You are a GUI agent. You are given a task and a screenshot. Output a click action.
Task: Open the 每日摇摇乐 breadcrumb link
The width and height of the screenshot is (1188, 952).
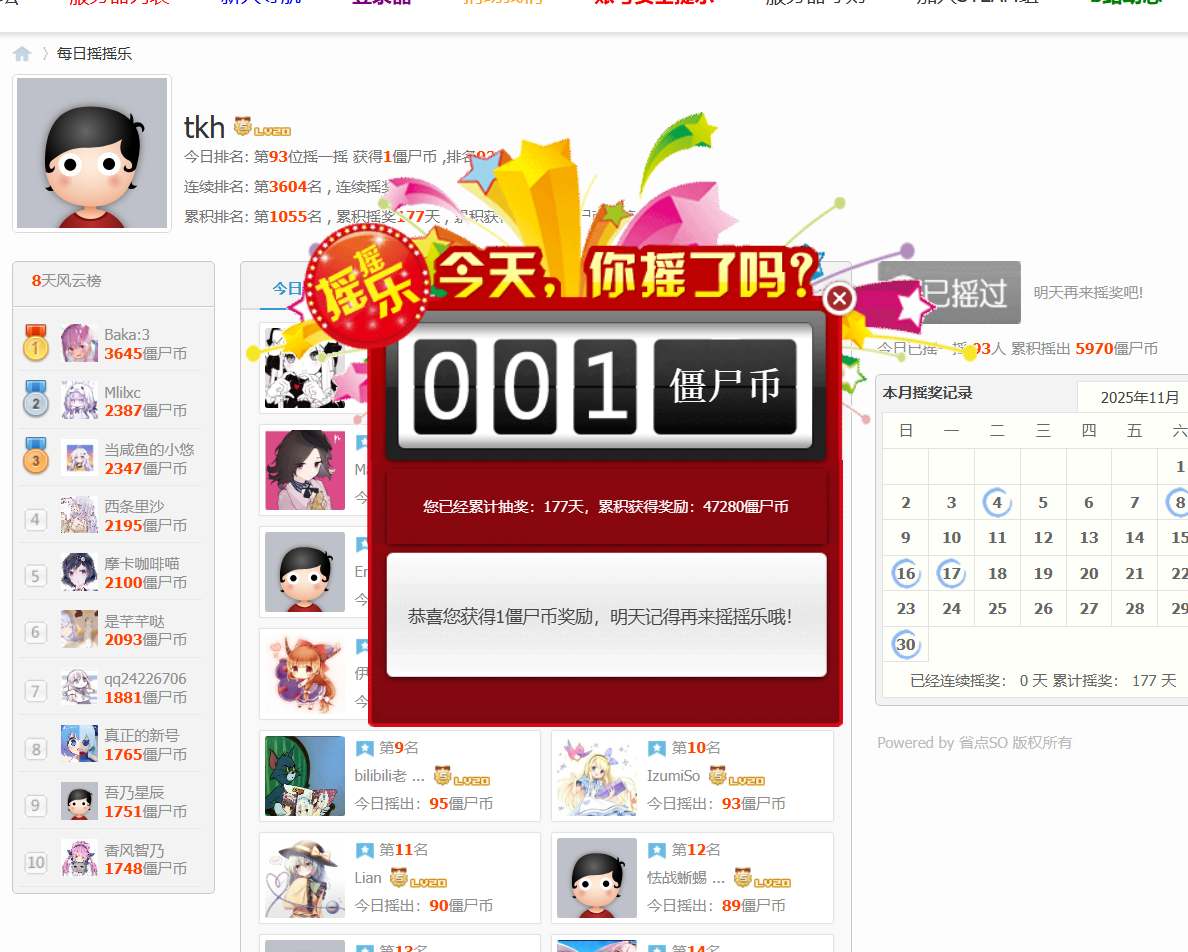pos(94,54)
